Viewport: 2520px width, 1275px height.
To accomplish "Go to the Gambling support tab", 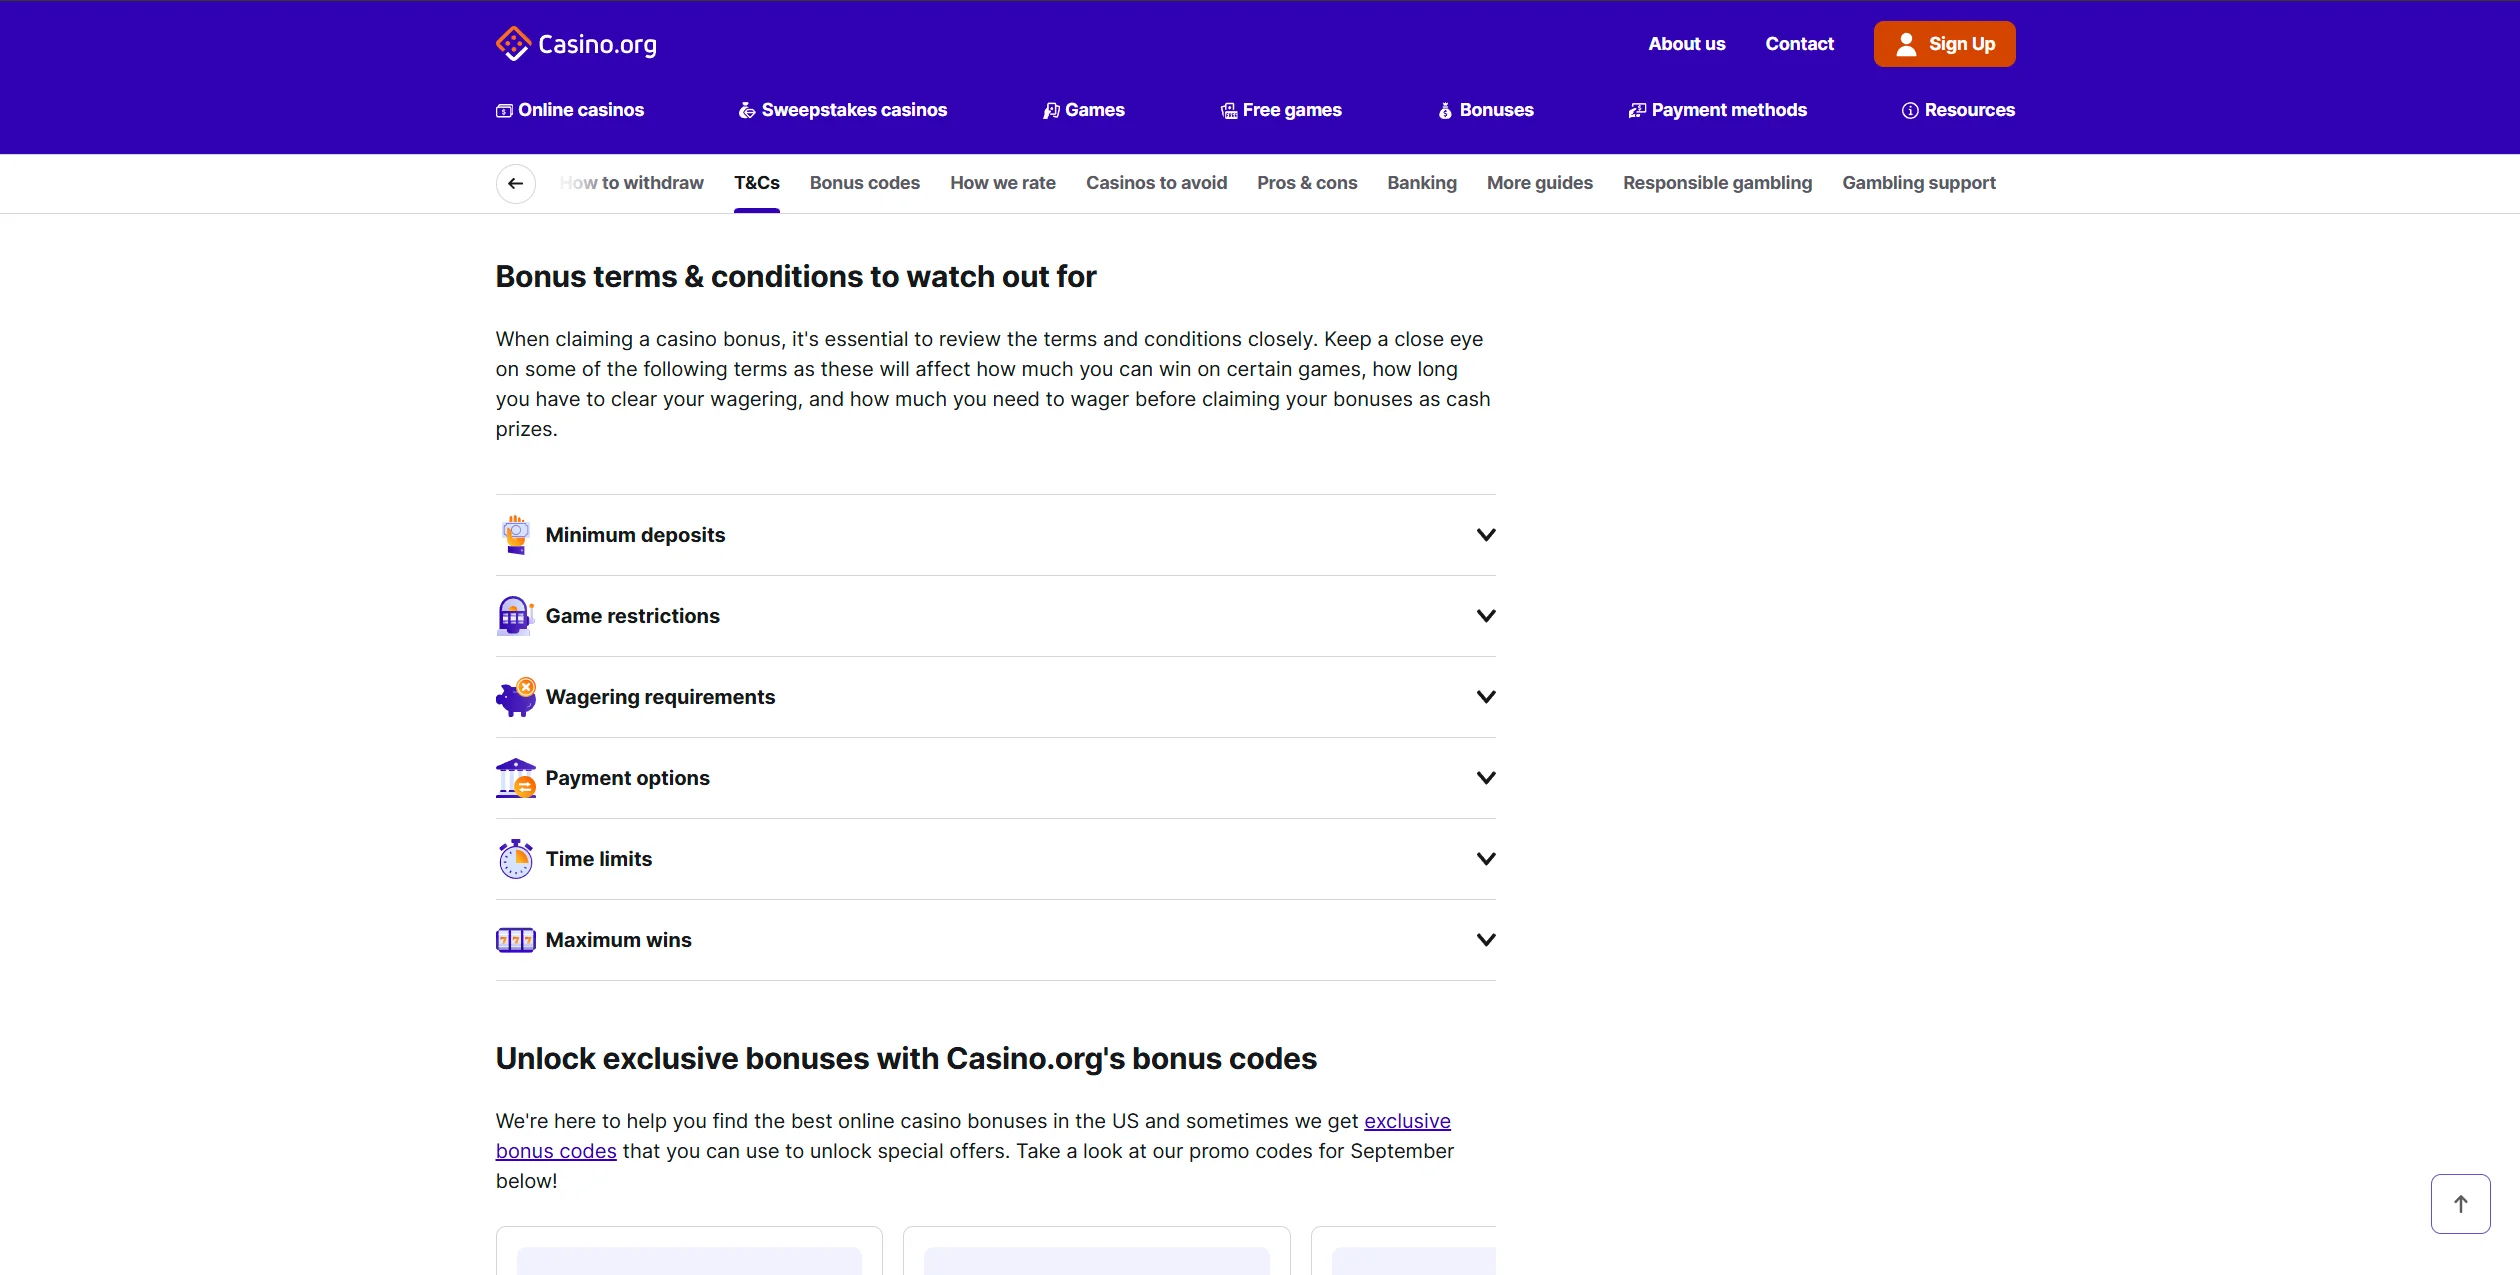I will tap(1919, 183).
